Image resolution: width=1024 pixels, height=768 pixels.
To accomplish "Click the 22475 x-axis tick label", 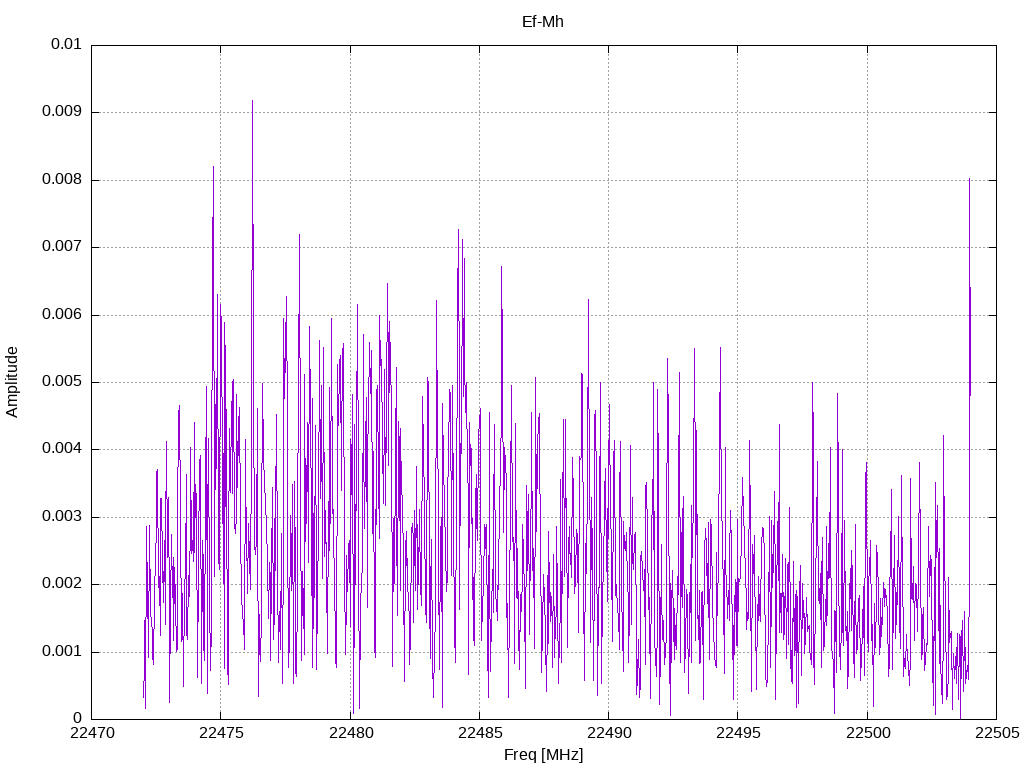I will 221,733.
